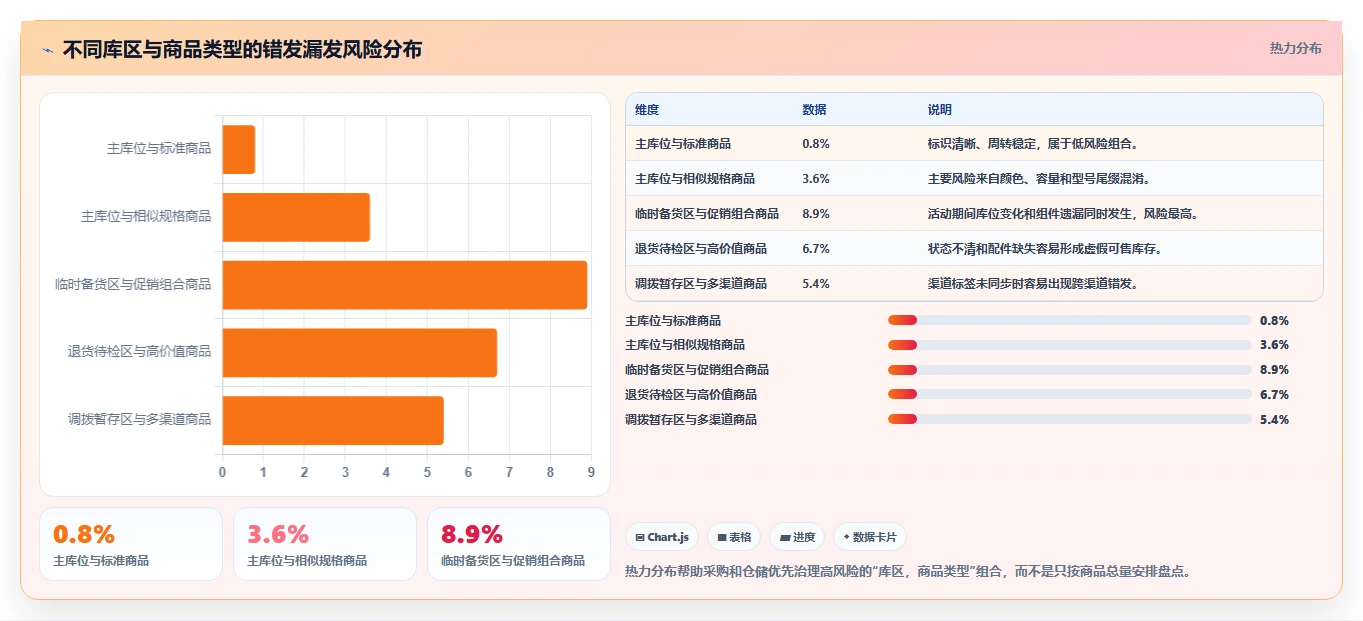Click the x-axis tick label 5

[427, 472]
